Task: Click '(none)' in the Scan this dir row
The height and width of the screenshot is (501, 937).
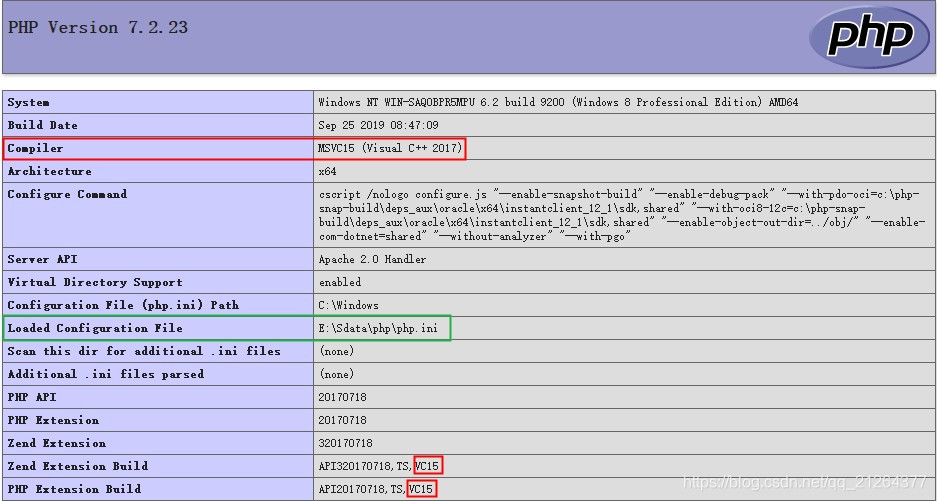Action: pyautogui.click(x=337, y=351)
